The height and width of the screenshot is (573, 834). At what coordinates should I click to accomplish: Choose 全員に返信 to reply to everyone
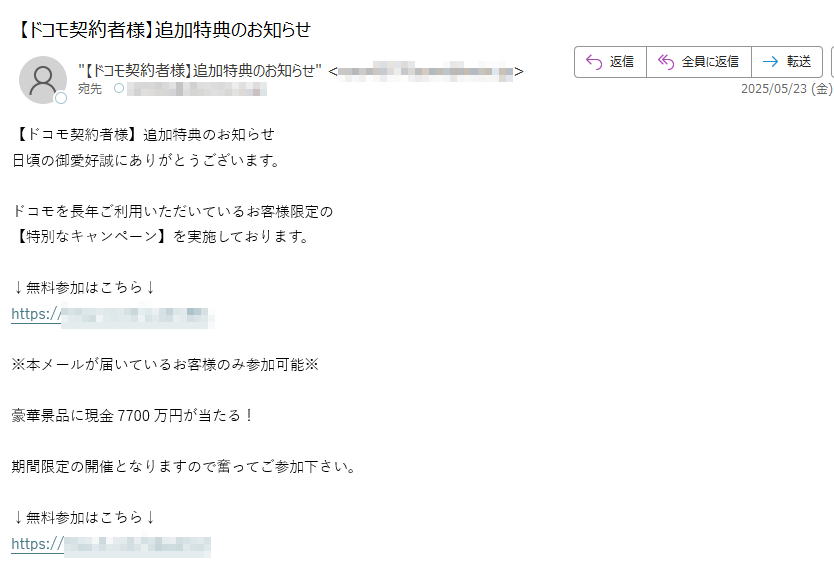(710, 62)
